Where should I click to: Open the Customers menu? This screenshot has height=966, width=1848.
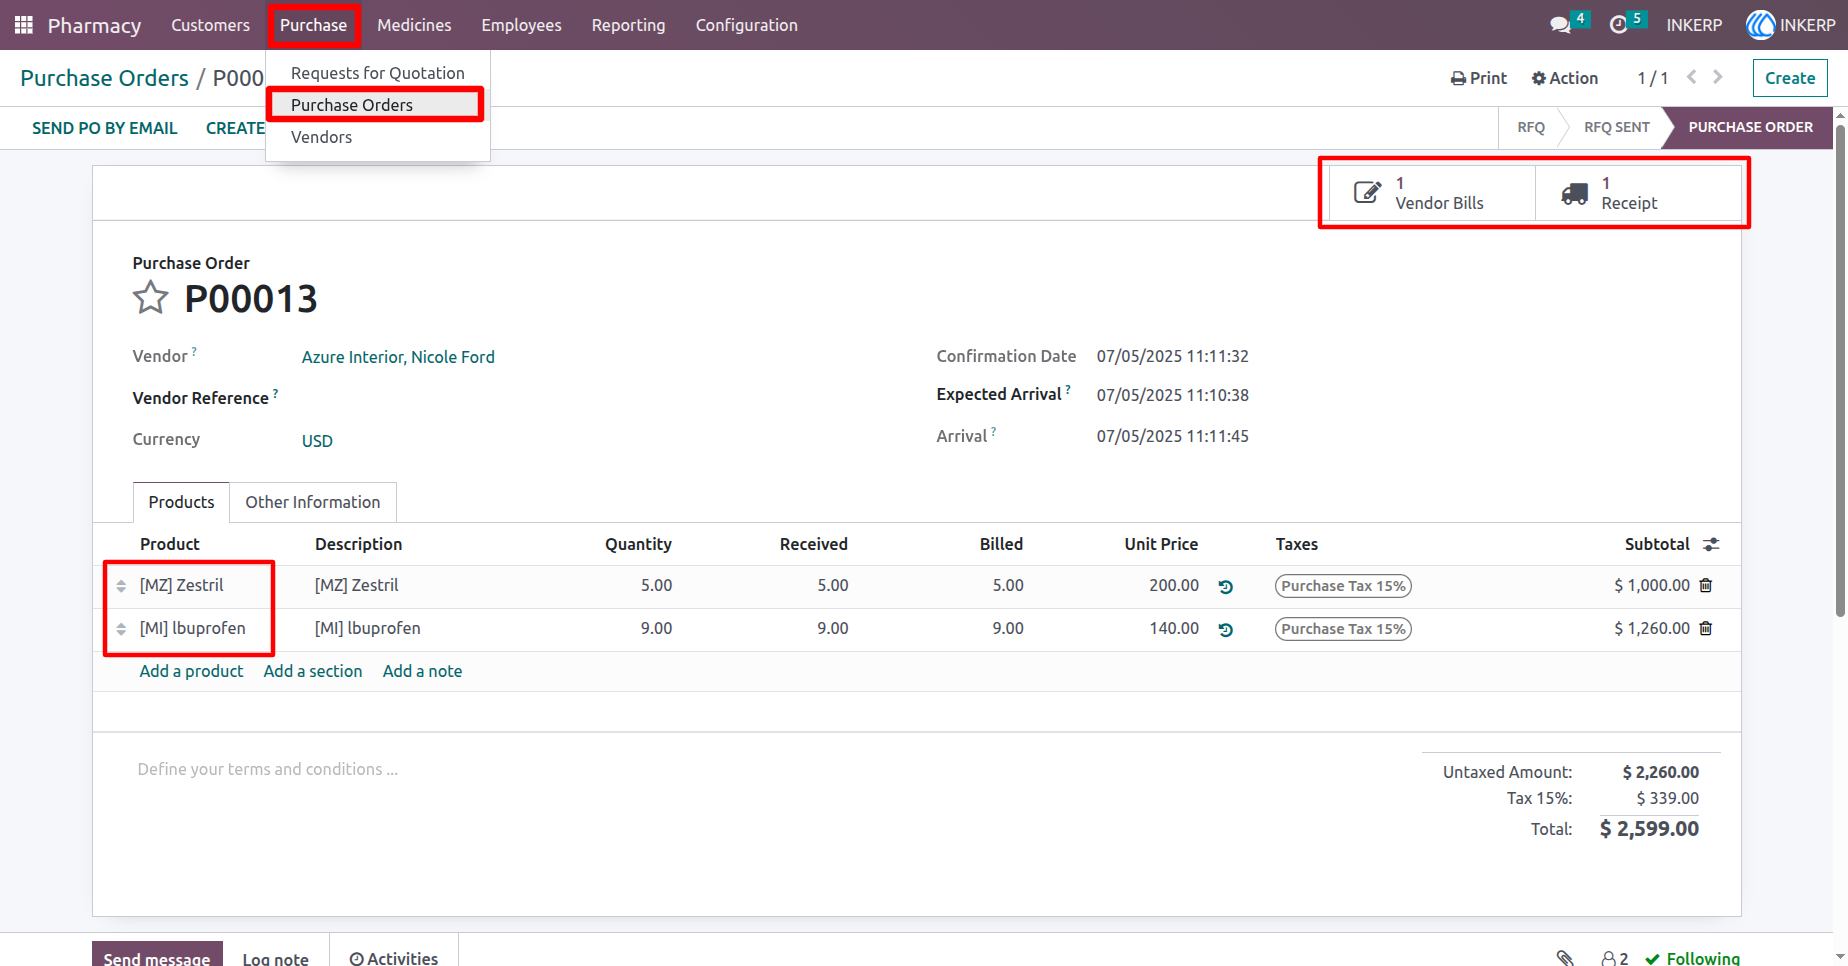(x=210, y=25)
